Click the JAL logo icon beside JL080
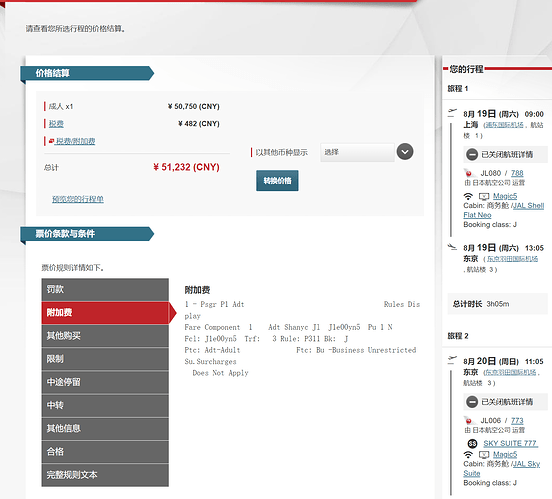The width and height of the screenshot is (552, 499). pos(469,173)
